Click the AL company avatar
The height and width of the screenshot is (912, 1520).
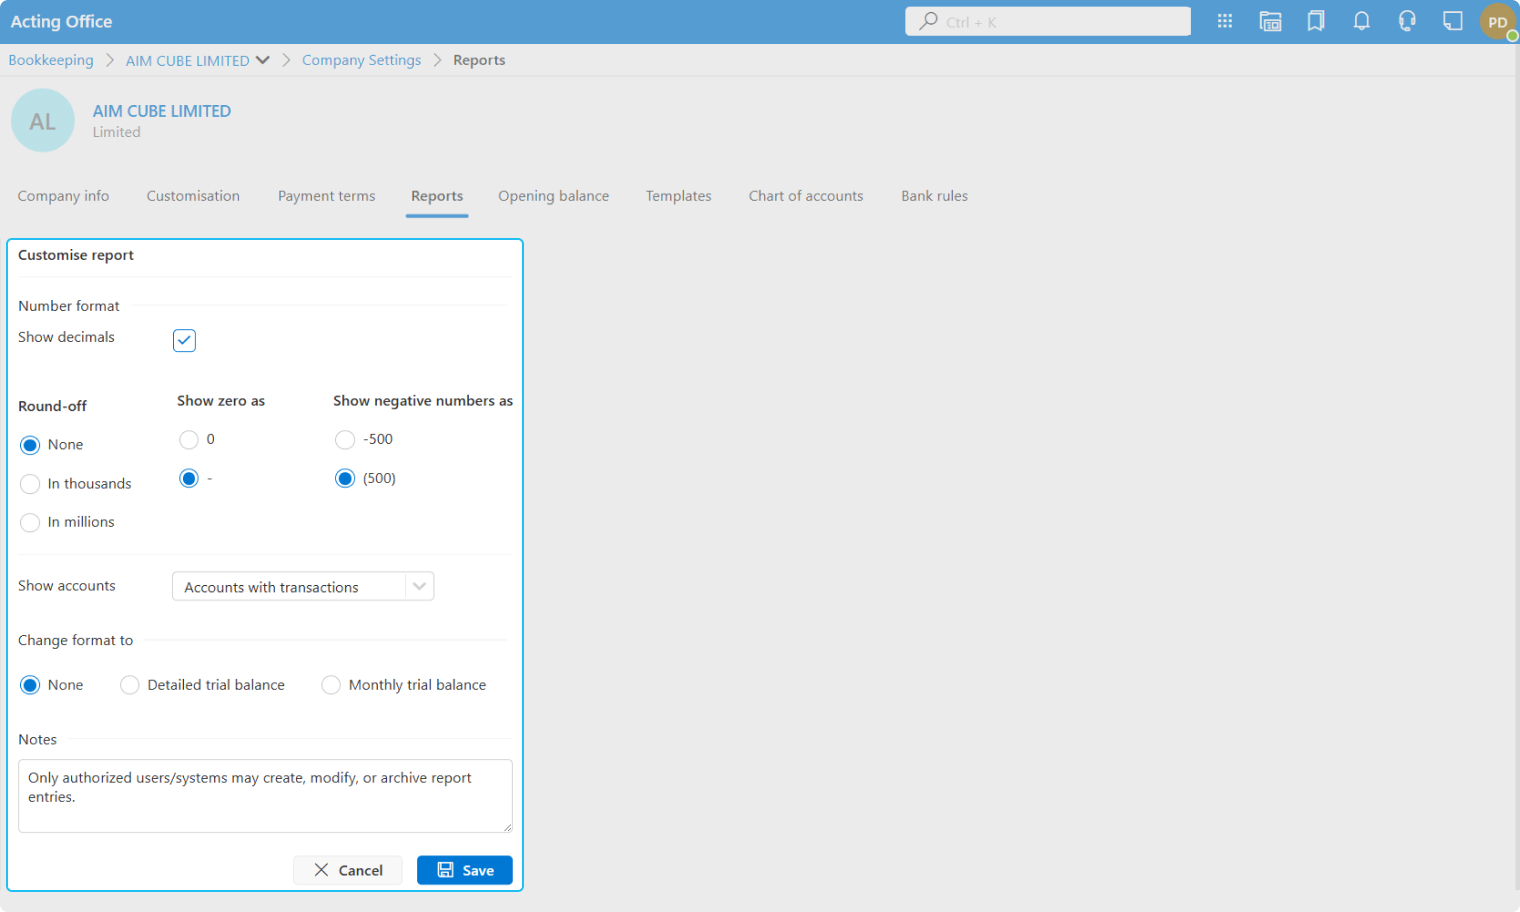point(43,121)
